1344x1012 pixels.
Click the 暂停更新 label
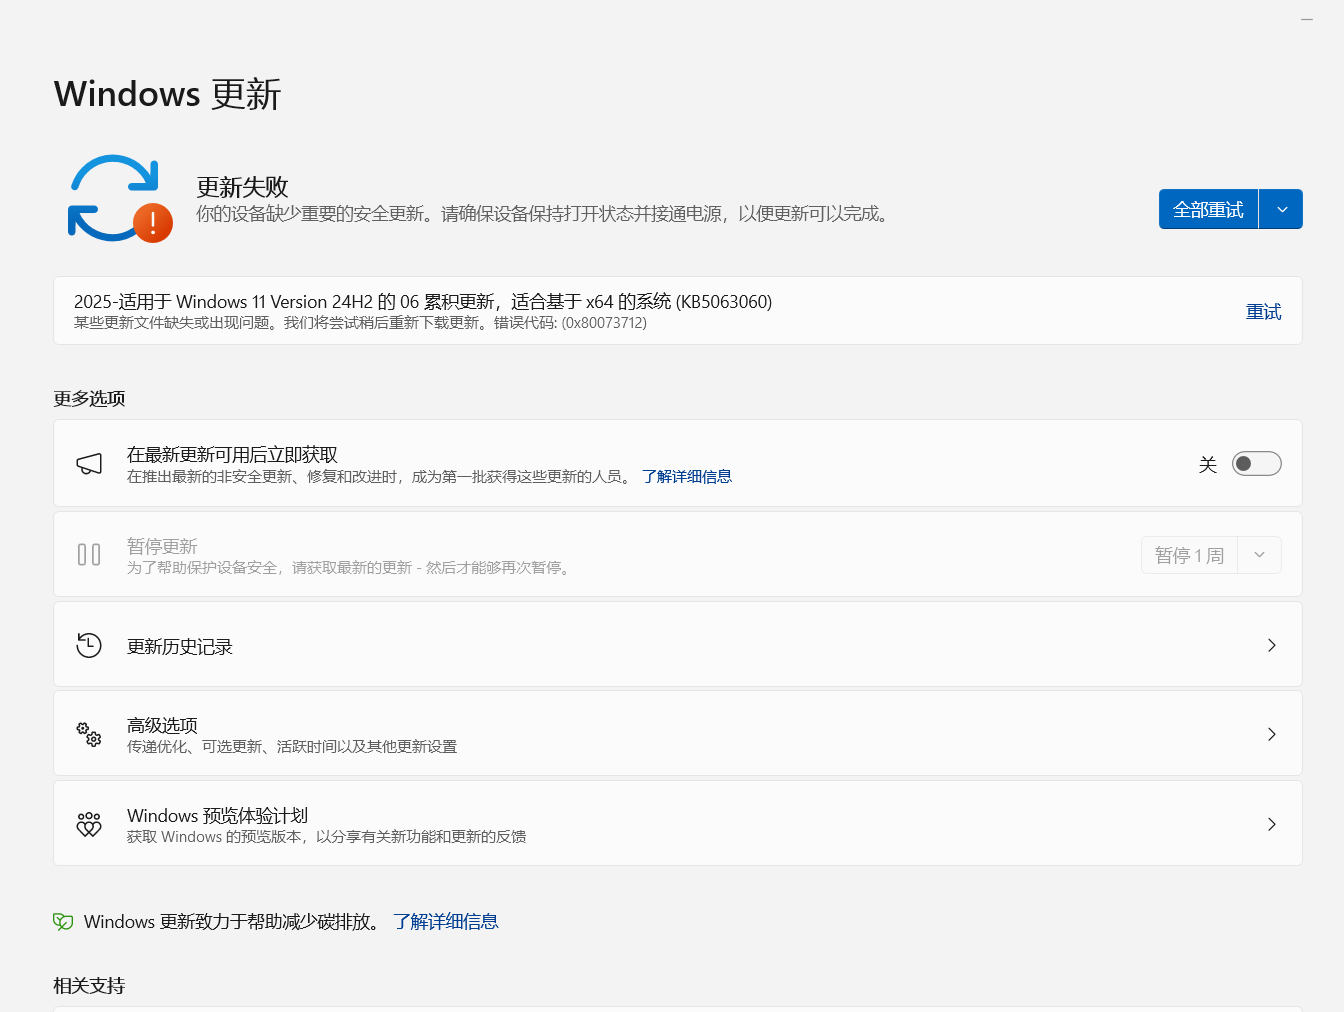point(162,546)
